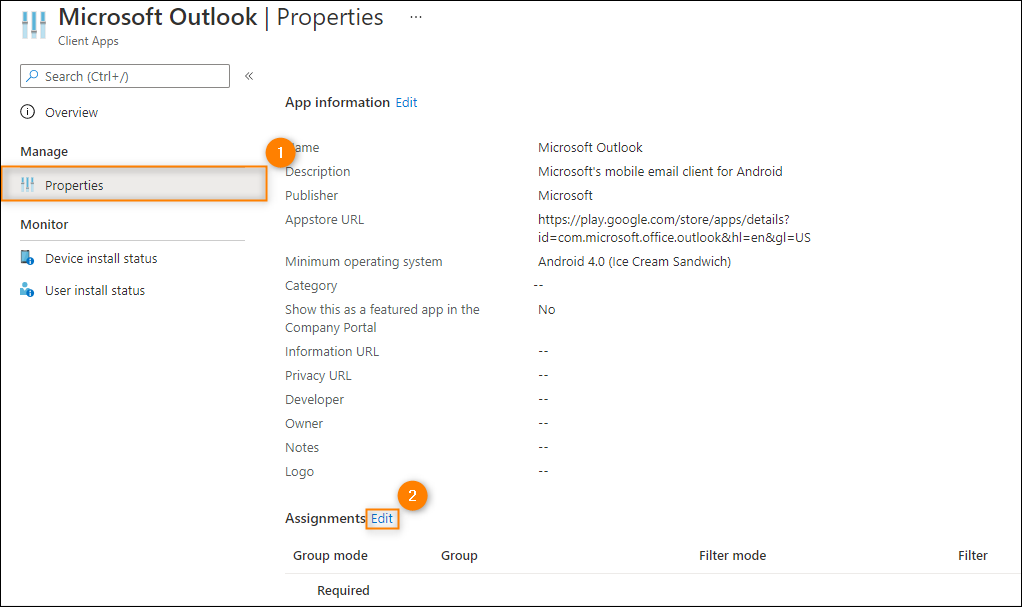Screen dimensions: 1022x607
Task: Focus the Search (Ctrl+/) input box
Action: (x=125, y=76)
